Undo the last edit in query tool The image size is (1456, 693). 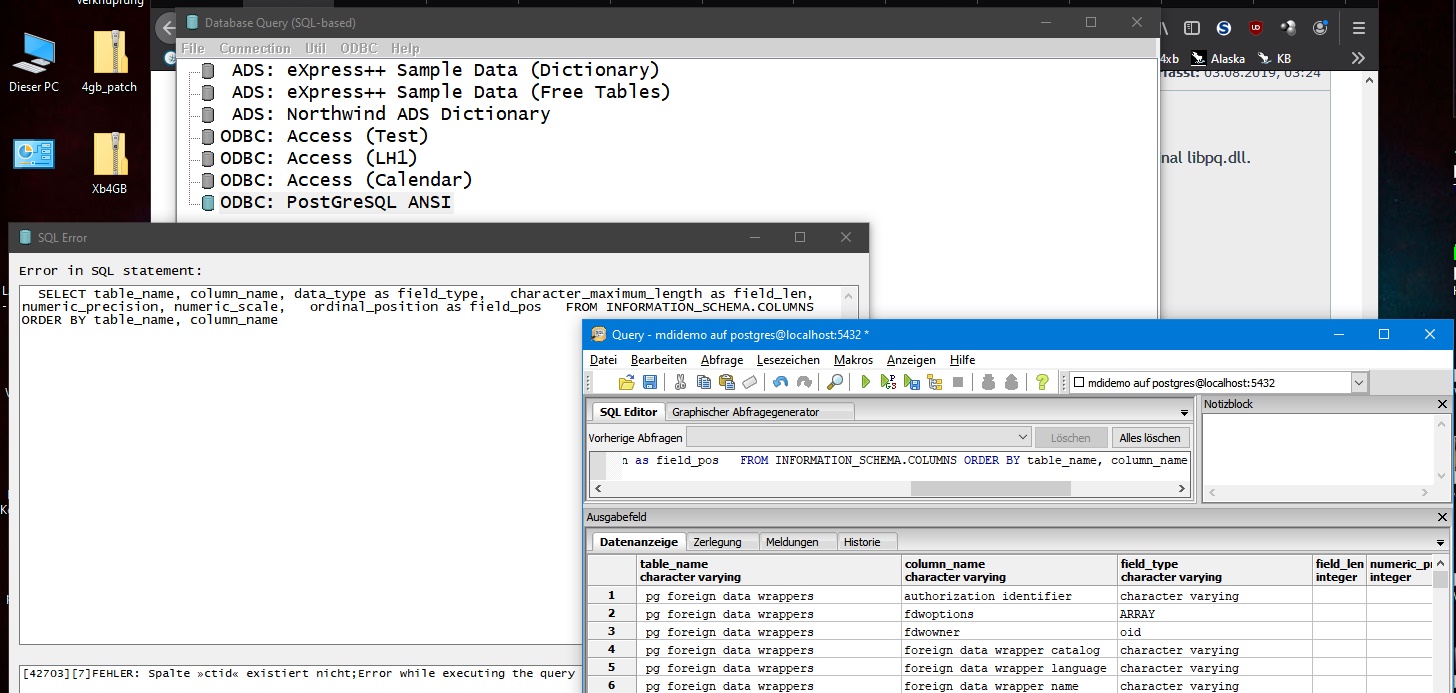tap(781, 382)
